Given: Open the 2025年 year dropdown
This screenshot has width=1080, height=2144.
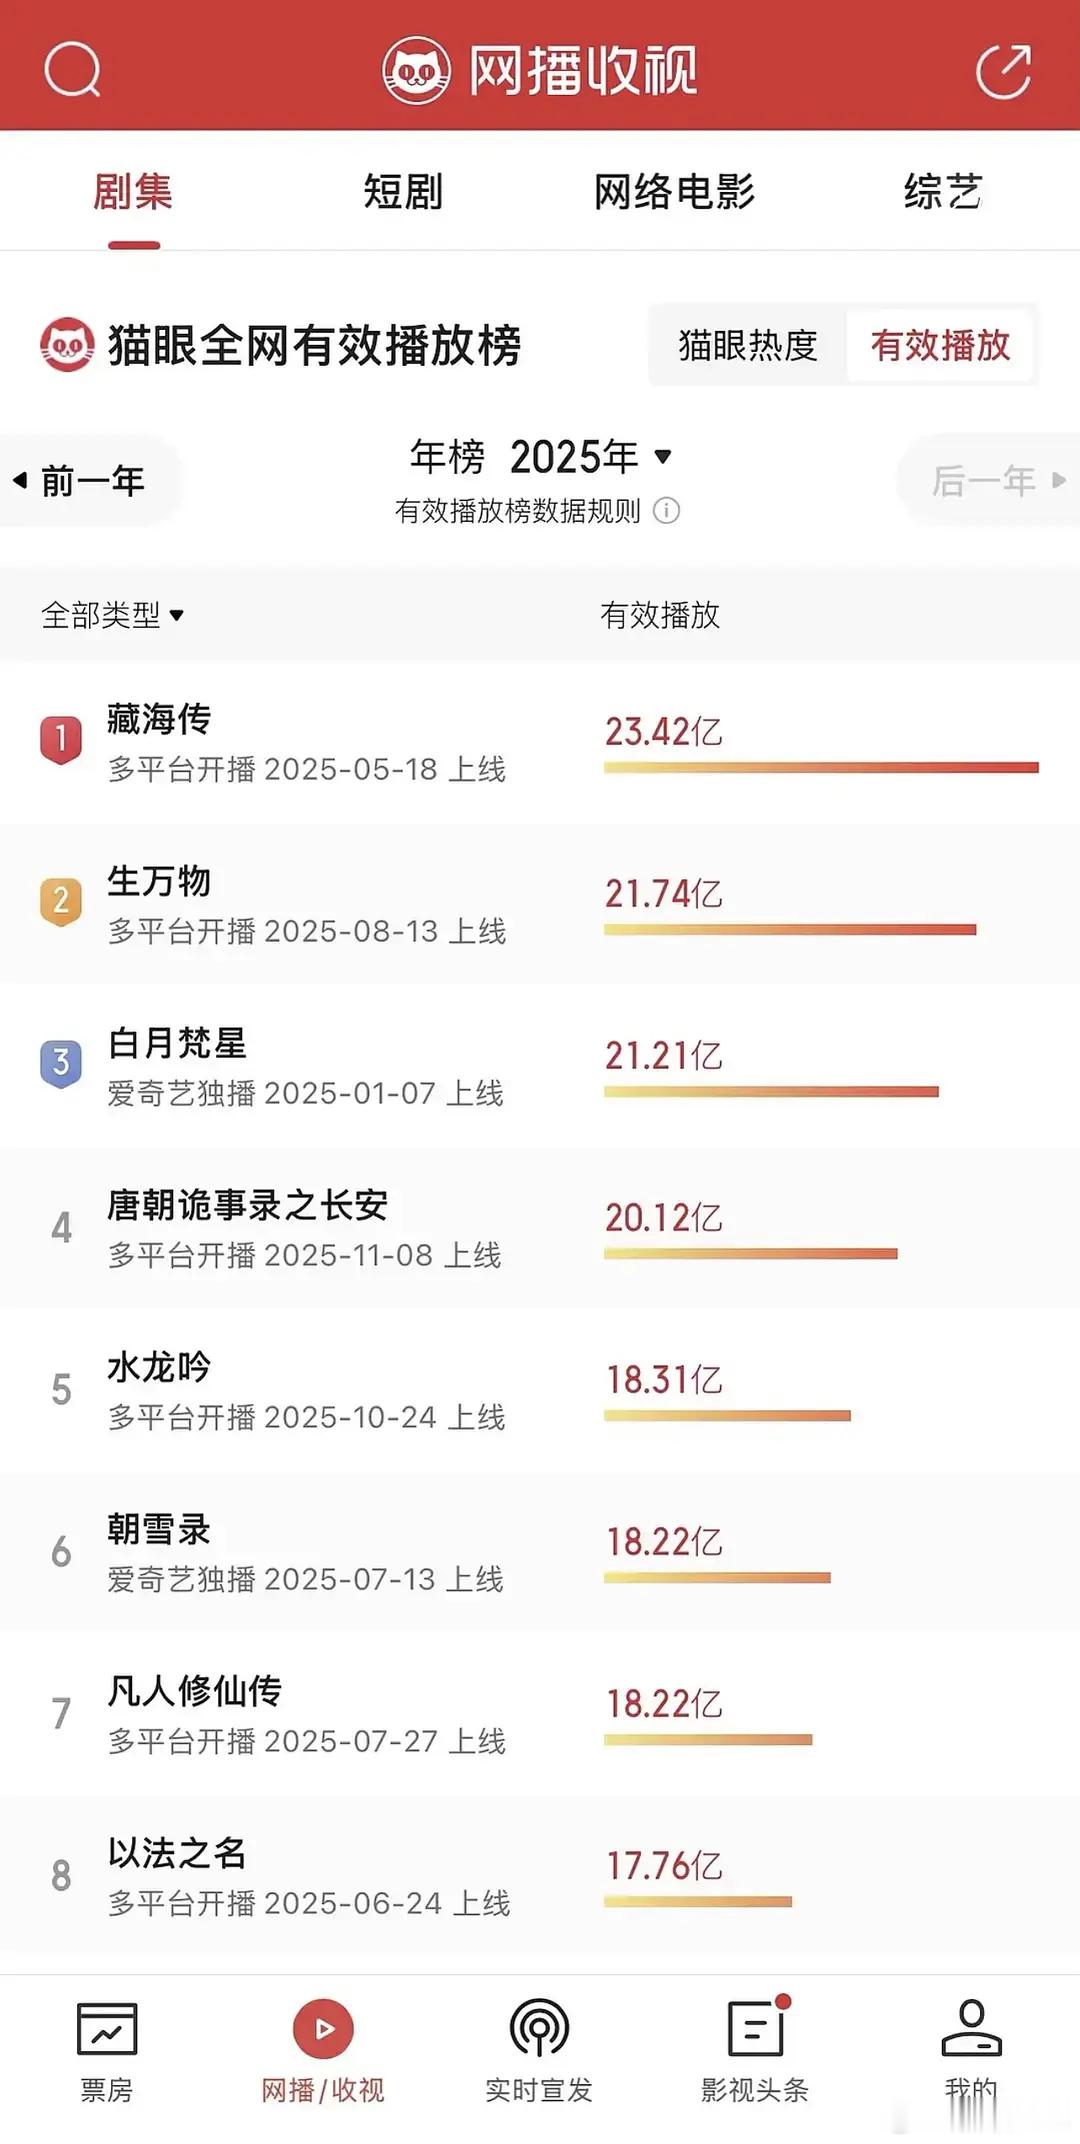Looking at the screenshot, I should click(590, 457).
